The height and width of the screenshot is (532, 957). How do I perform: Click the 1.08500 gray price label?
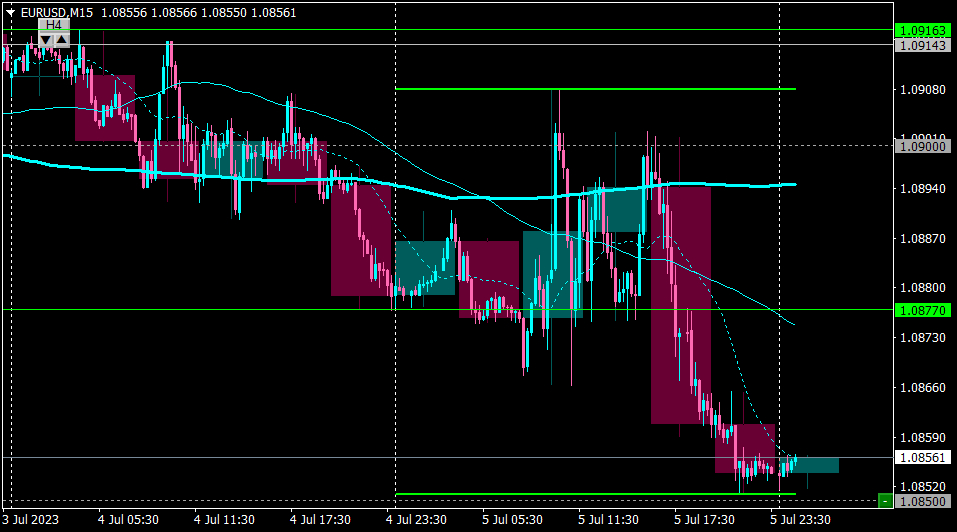tap(923, 501)
